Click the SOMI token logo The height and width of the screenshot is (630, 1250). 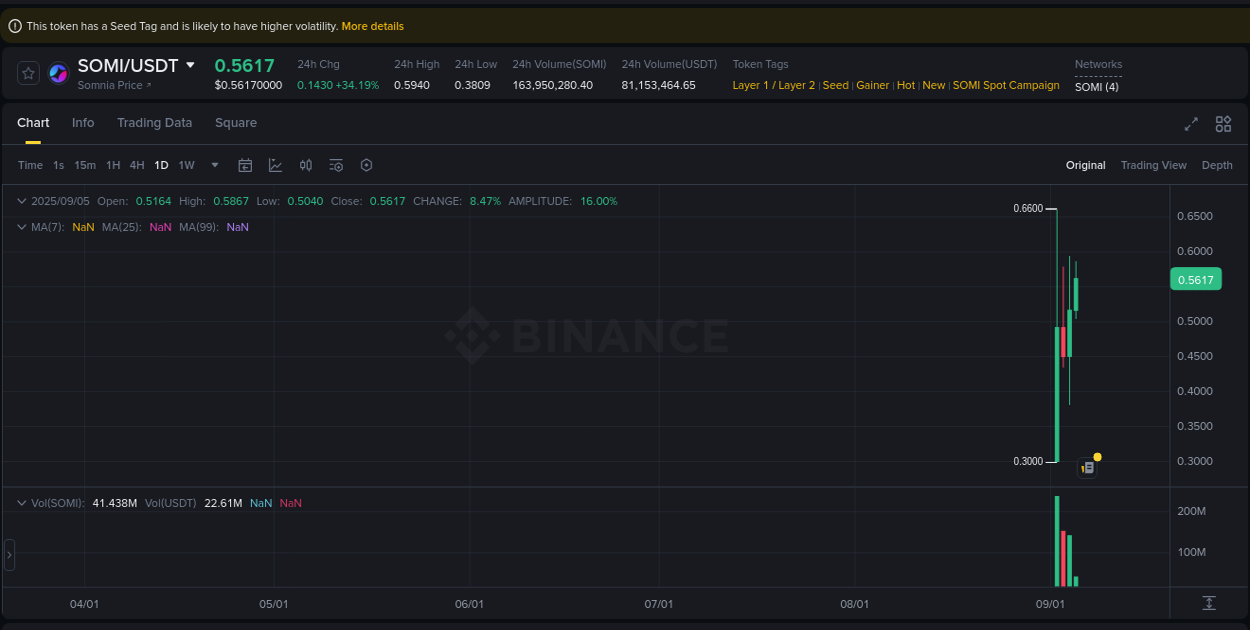pyautogui.click(x=57, y=72)
